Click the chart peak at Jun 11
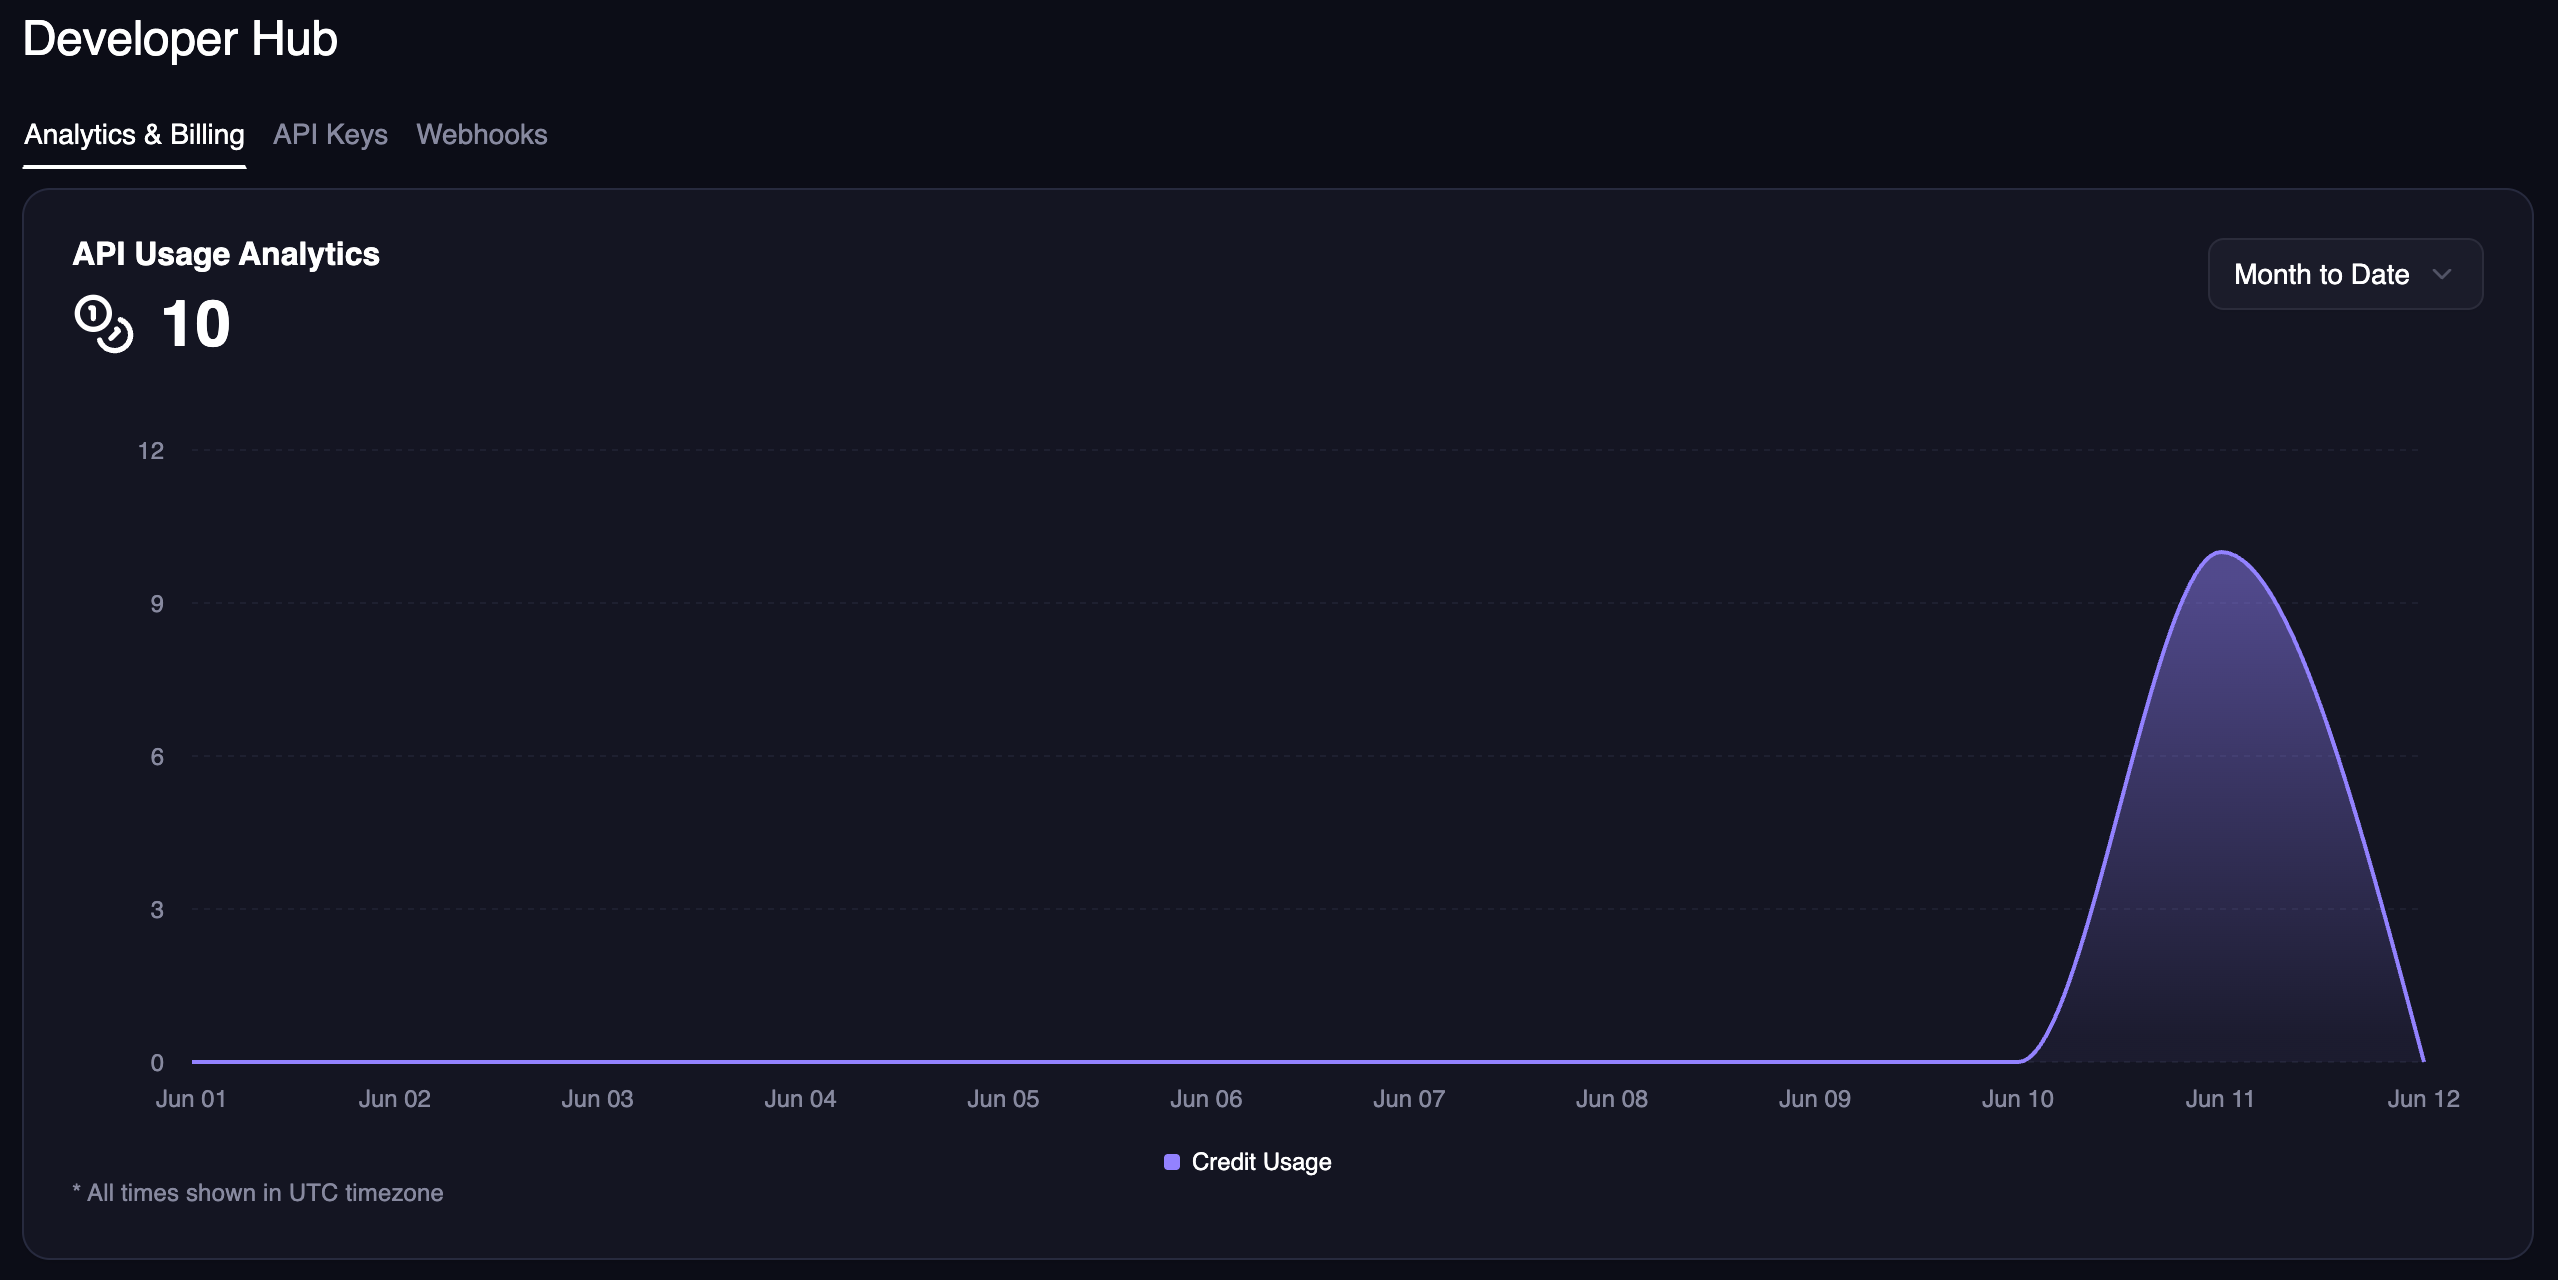The height and width of the screenshot is (1280, 2558). click(x=2221, y=552)
